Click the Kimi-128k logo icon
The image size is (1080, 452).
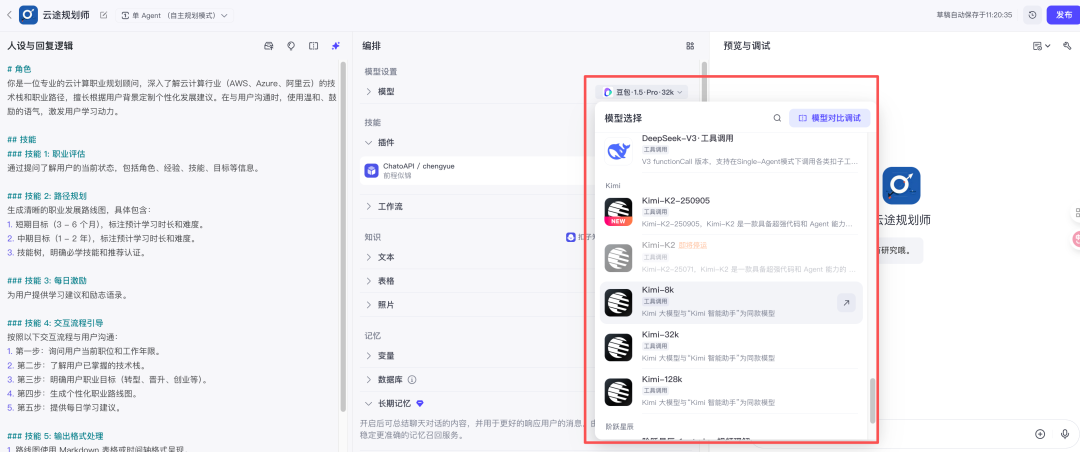(618, 392)
